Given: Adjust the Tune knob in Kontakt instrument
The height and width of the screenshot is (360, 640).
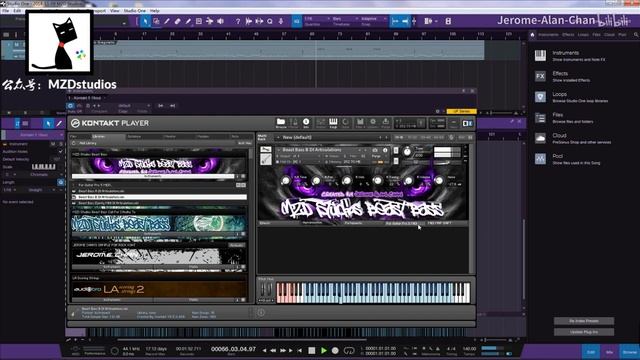Looking at the screenshot, I should pos(407,152).
